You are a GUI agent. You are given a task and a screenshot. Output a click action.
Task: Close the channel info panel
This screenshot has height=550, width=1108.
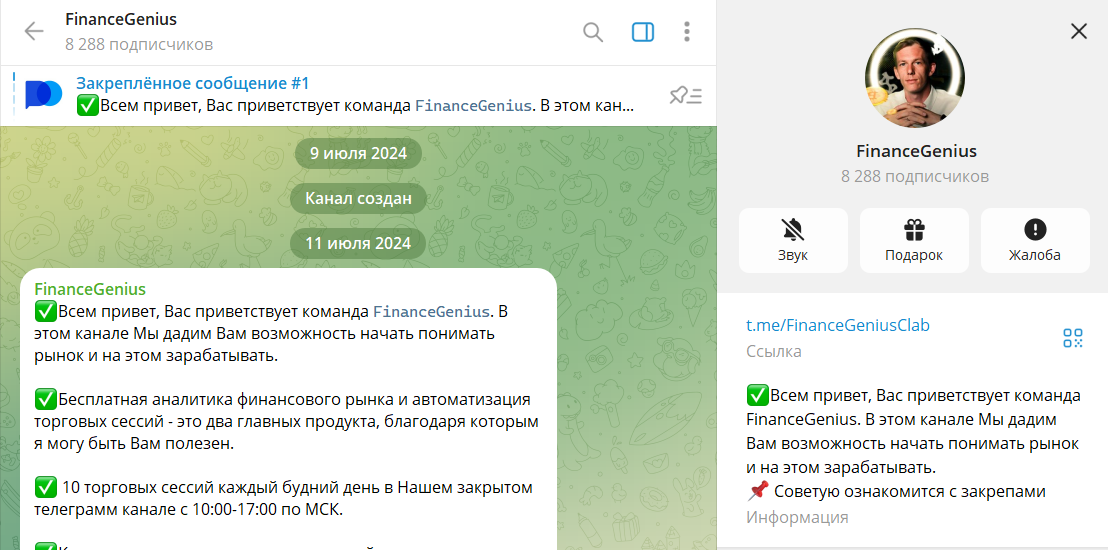tap(1078, 31)
